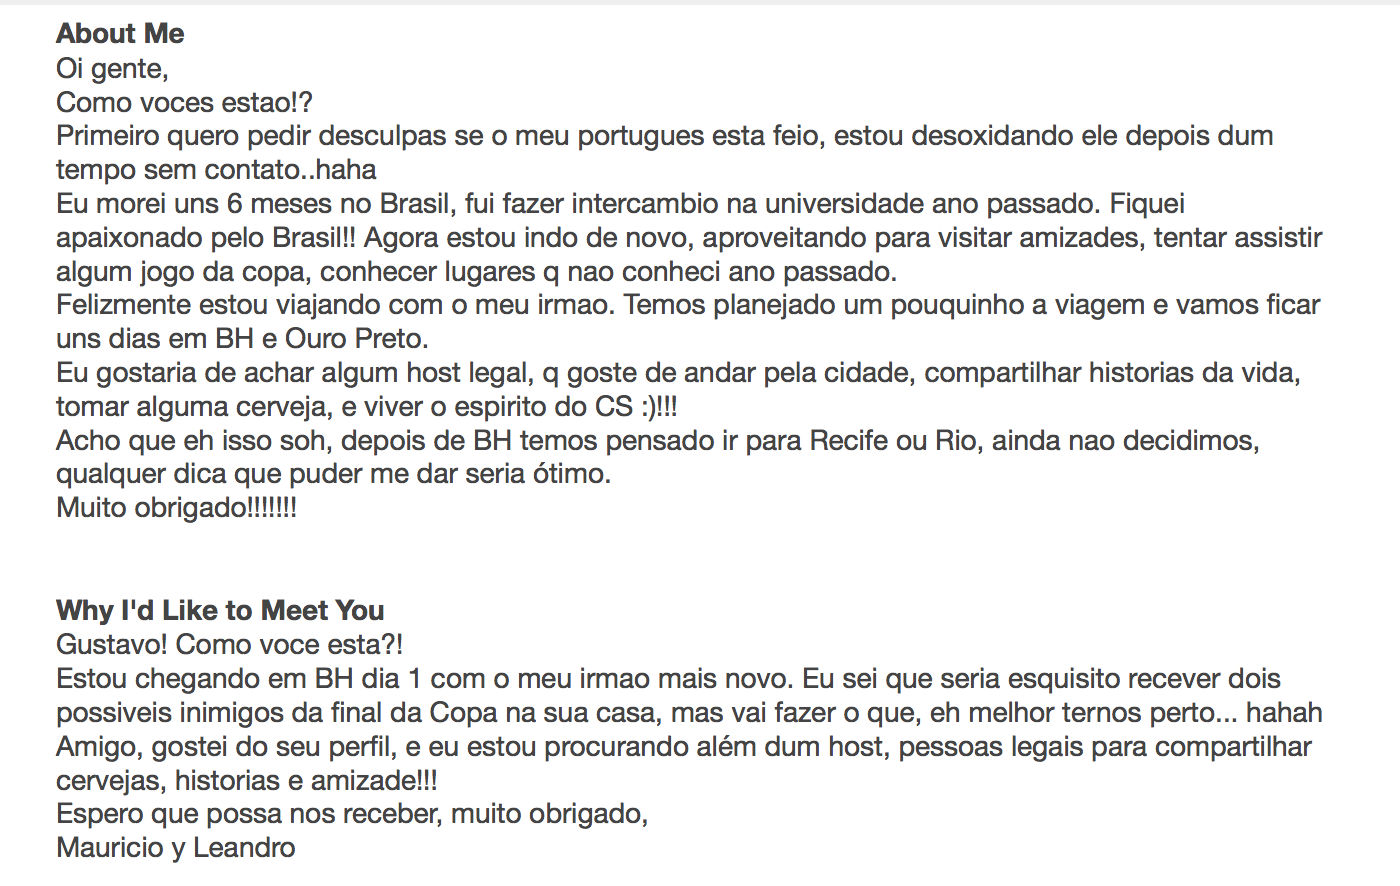Viewport: 1400px width, 886px height.
Task: Click the word "desoxidando" in the first paragraph
Action: point(978,136)
